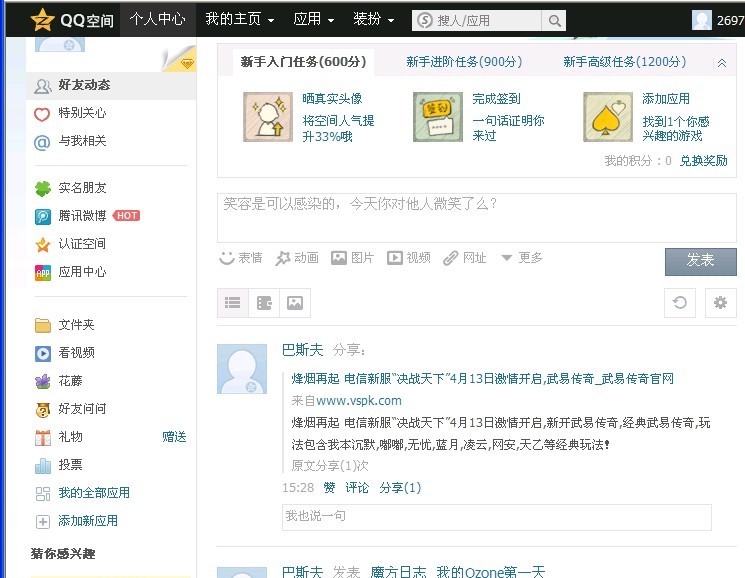Image resolution: width=745 pixels, height=578 pixels.
Task: Open the 应用中心 APP icon
Action: click(x=43, y=273)
